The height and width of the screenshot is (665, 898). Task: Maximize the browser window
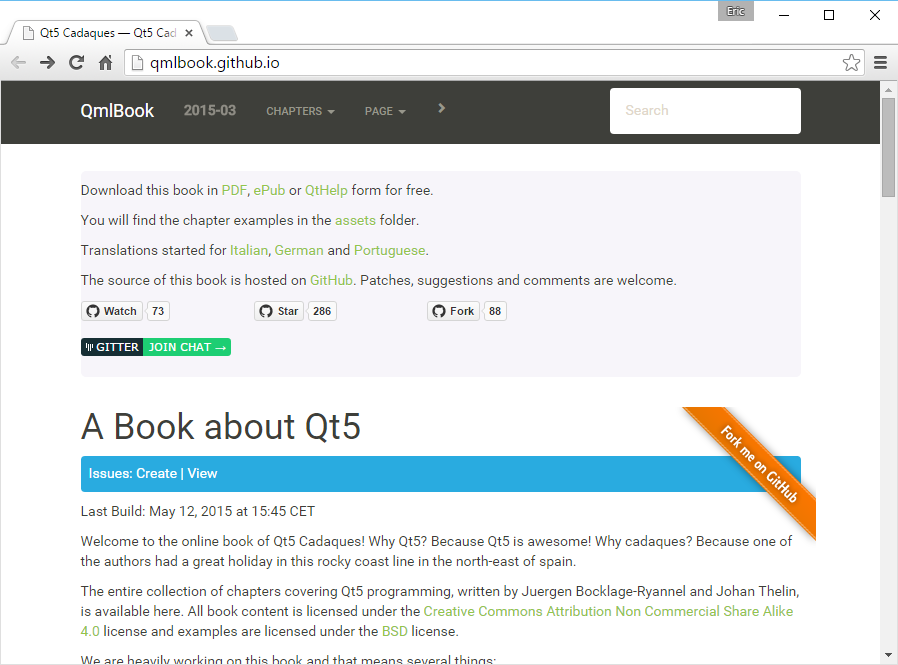(829, 15)
